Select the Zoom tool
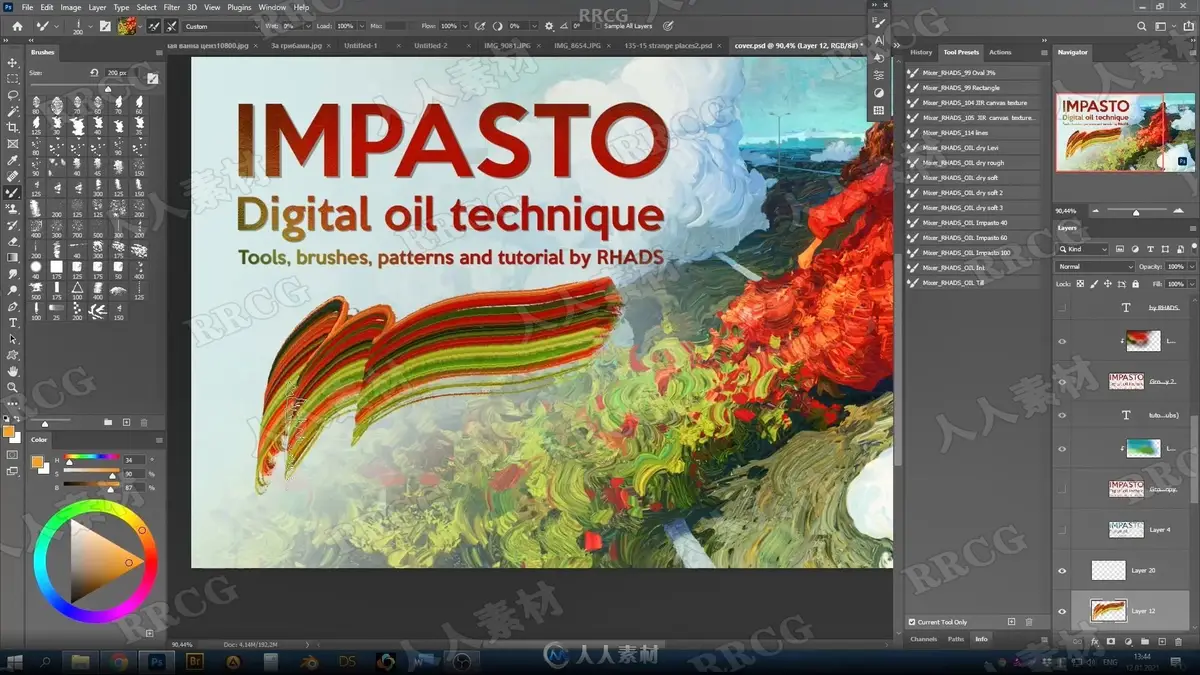1200x675 pixels. [13, 387]
